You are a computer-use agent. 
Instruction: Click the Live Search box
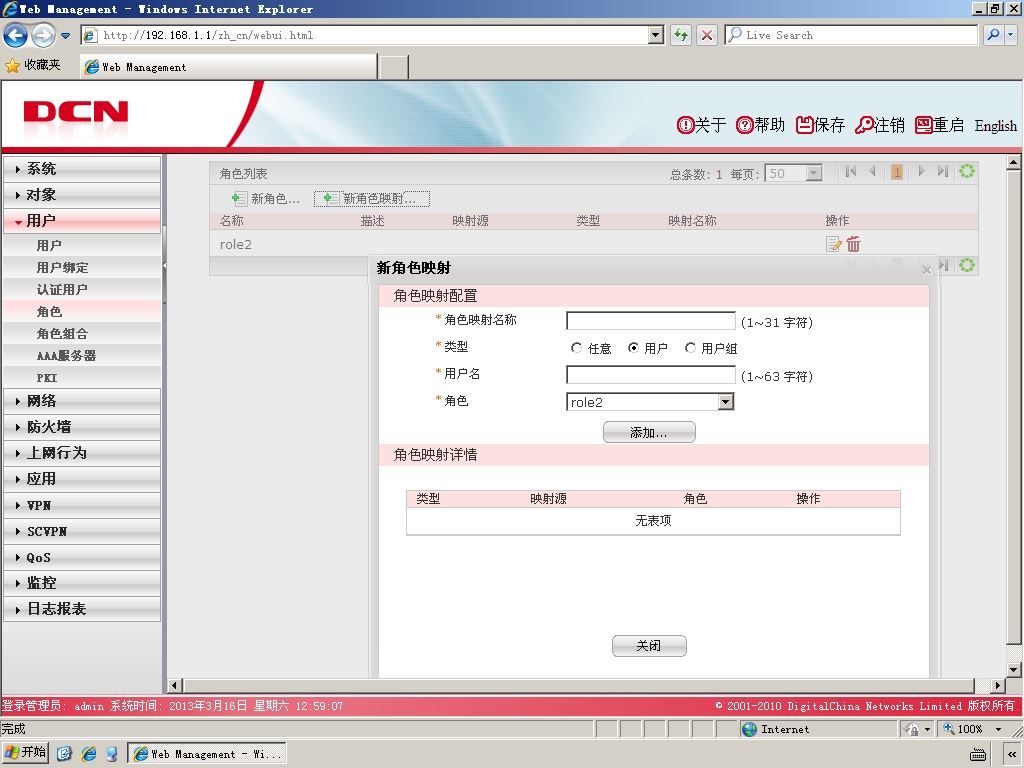point(851,35)
